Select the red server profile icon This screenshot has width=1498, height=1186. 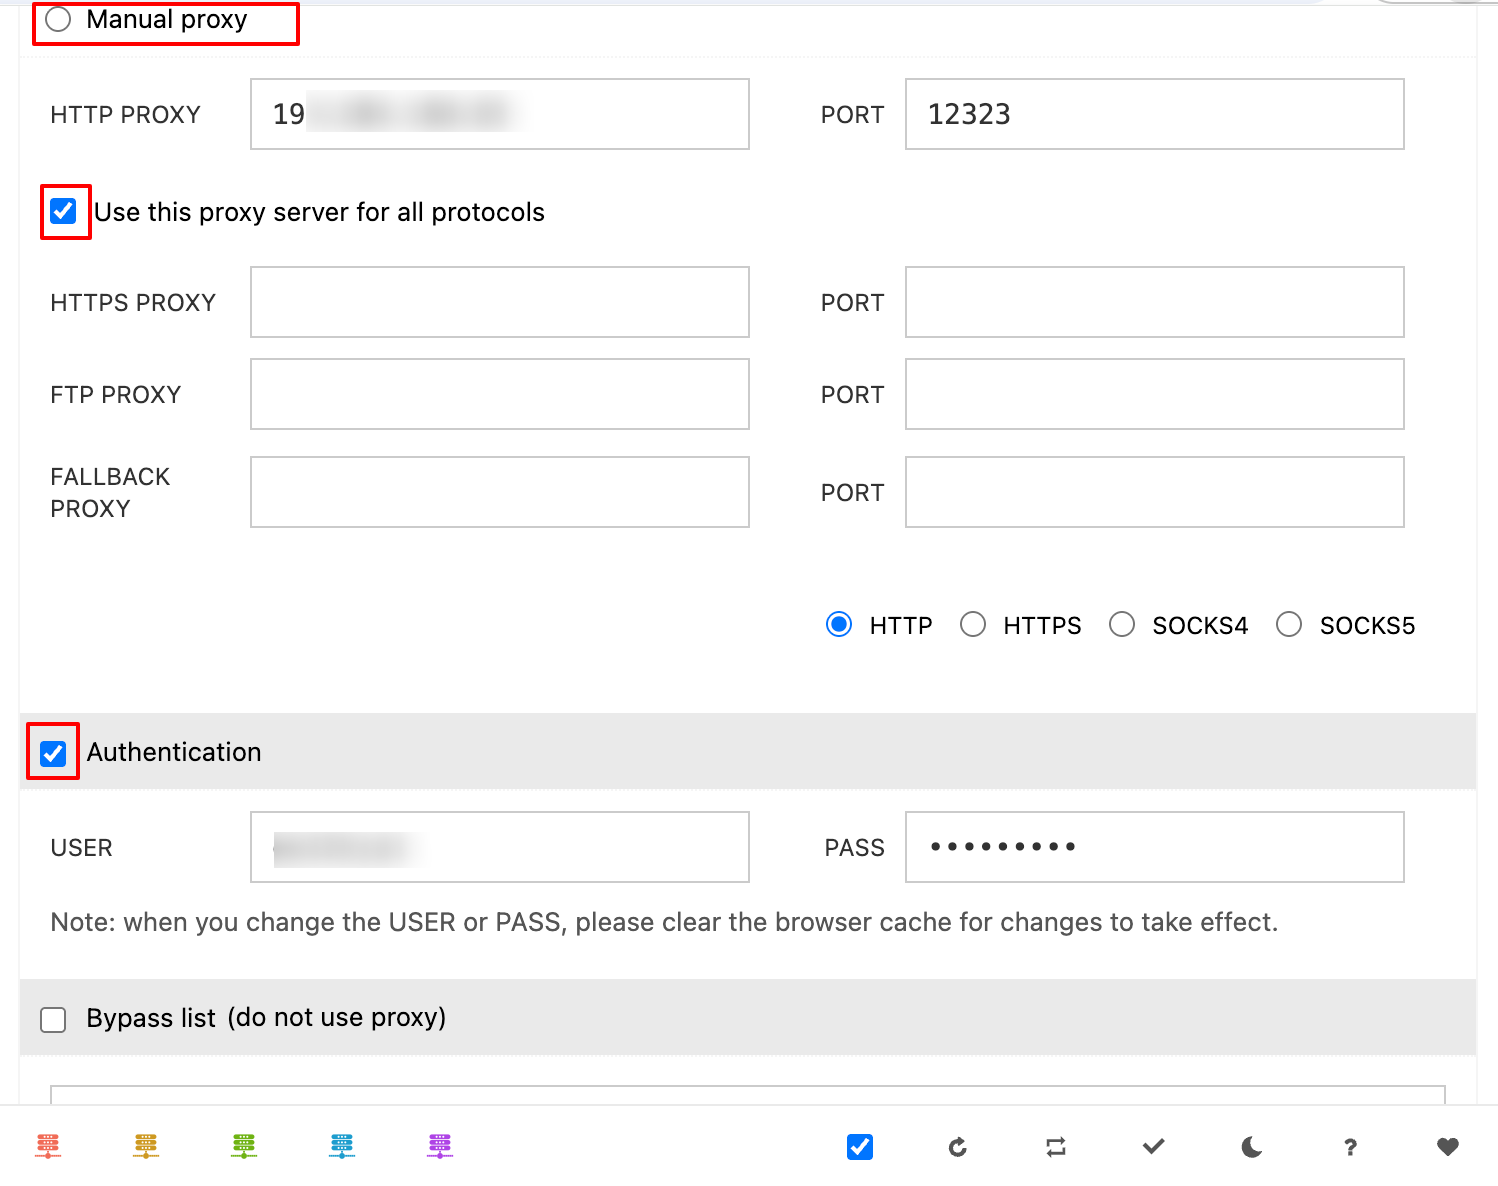click(48, 1146)
